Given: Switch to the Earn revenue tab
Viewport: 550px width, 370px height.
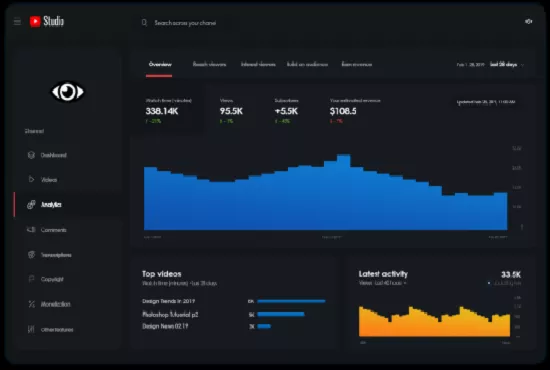Looking at the screenshot, I should 357,64.
